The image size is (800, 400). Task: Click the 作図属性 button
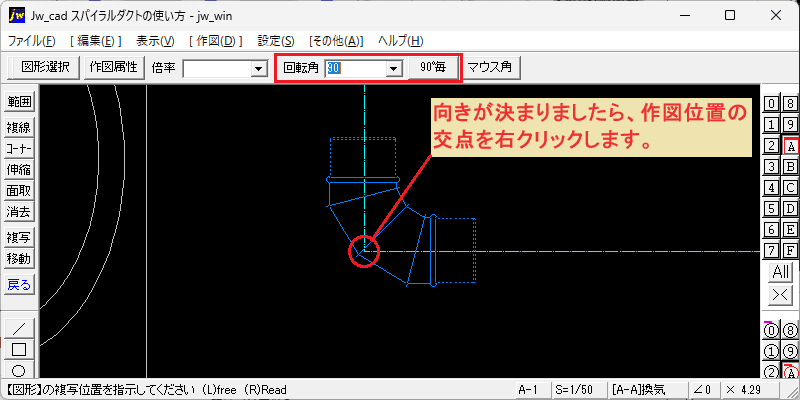(114, 67)
